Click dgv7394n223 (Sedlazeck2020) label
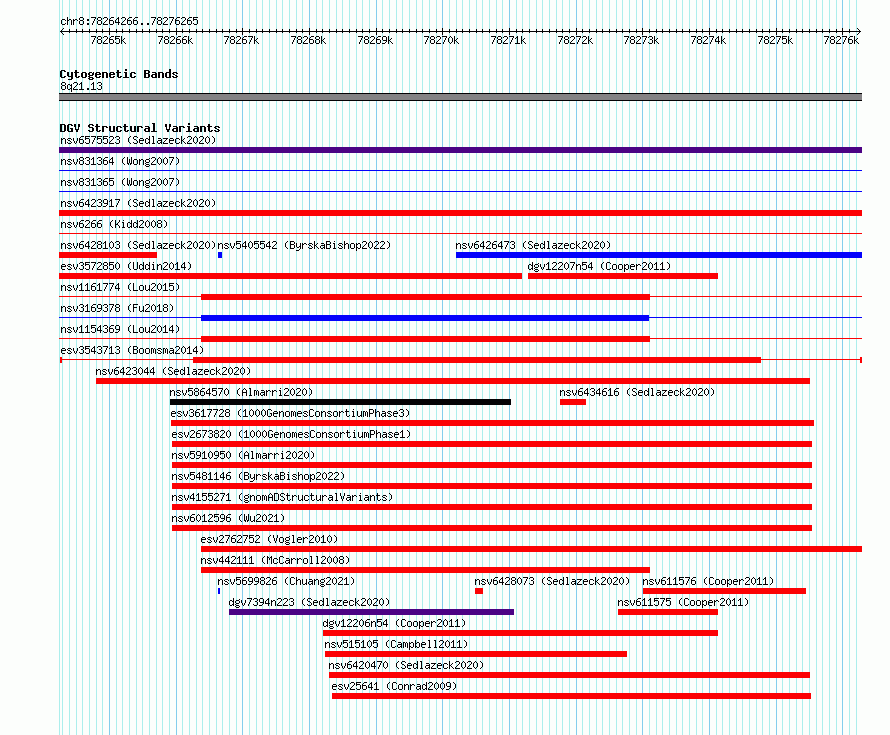The image size is (890, 735). [309, 602]
